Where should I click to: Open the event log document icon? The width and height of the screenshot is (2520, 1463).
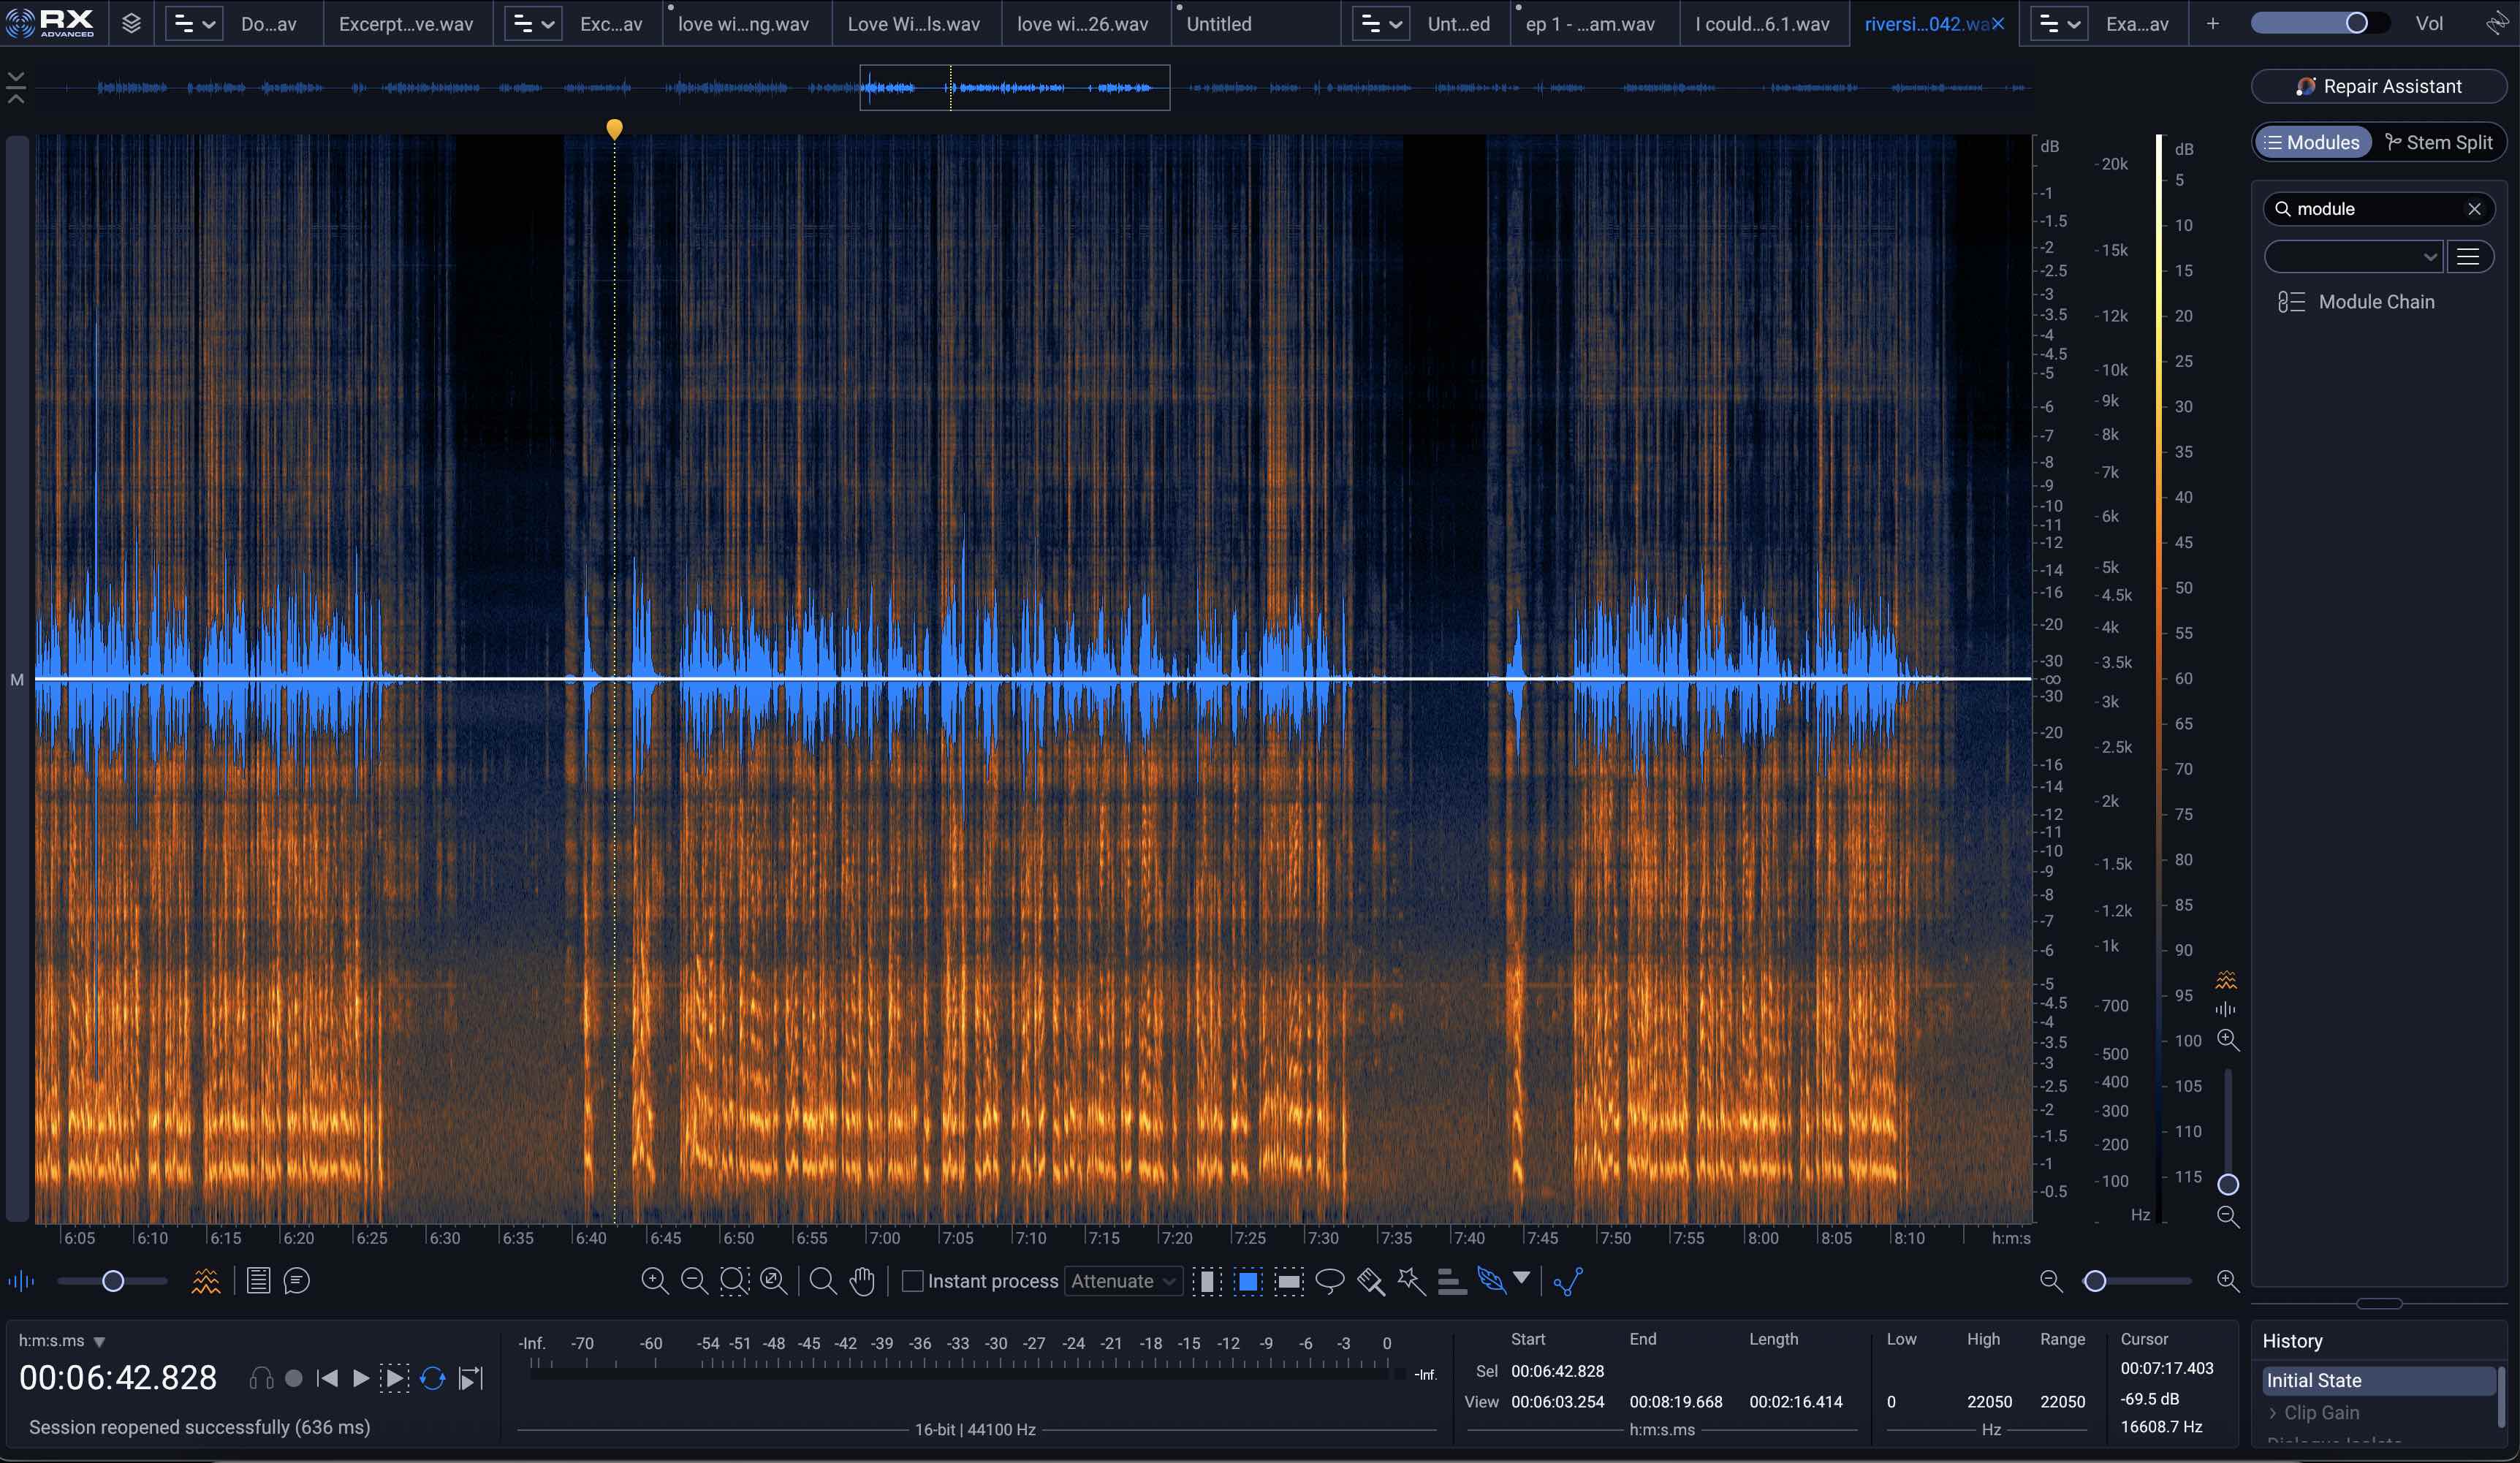257,1281
